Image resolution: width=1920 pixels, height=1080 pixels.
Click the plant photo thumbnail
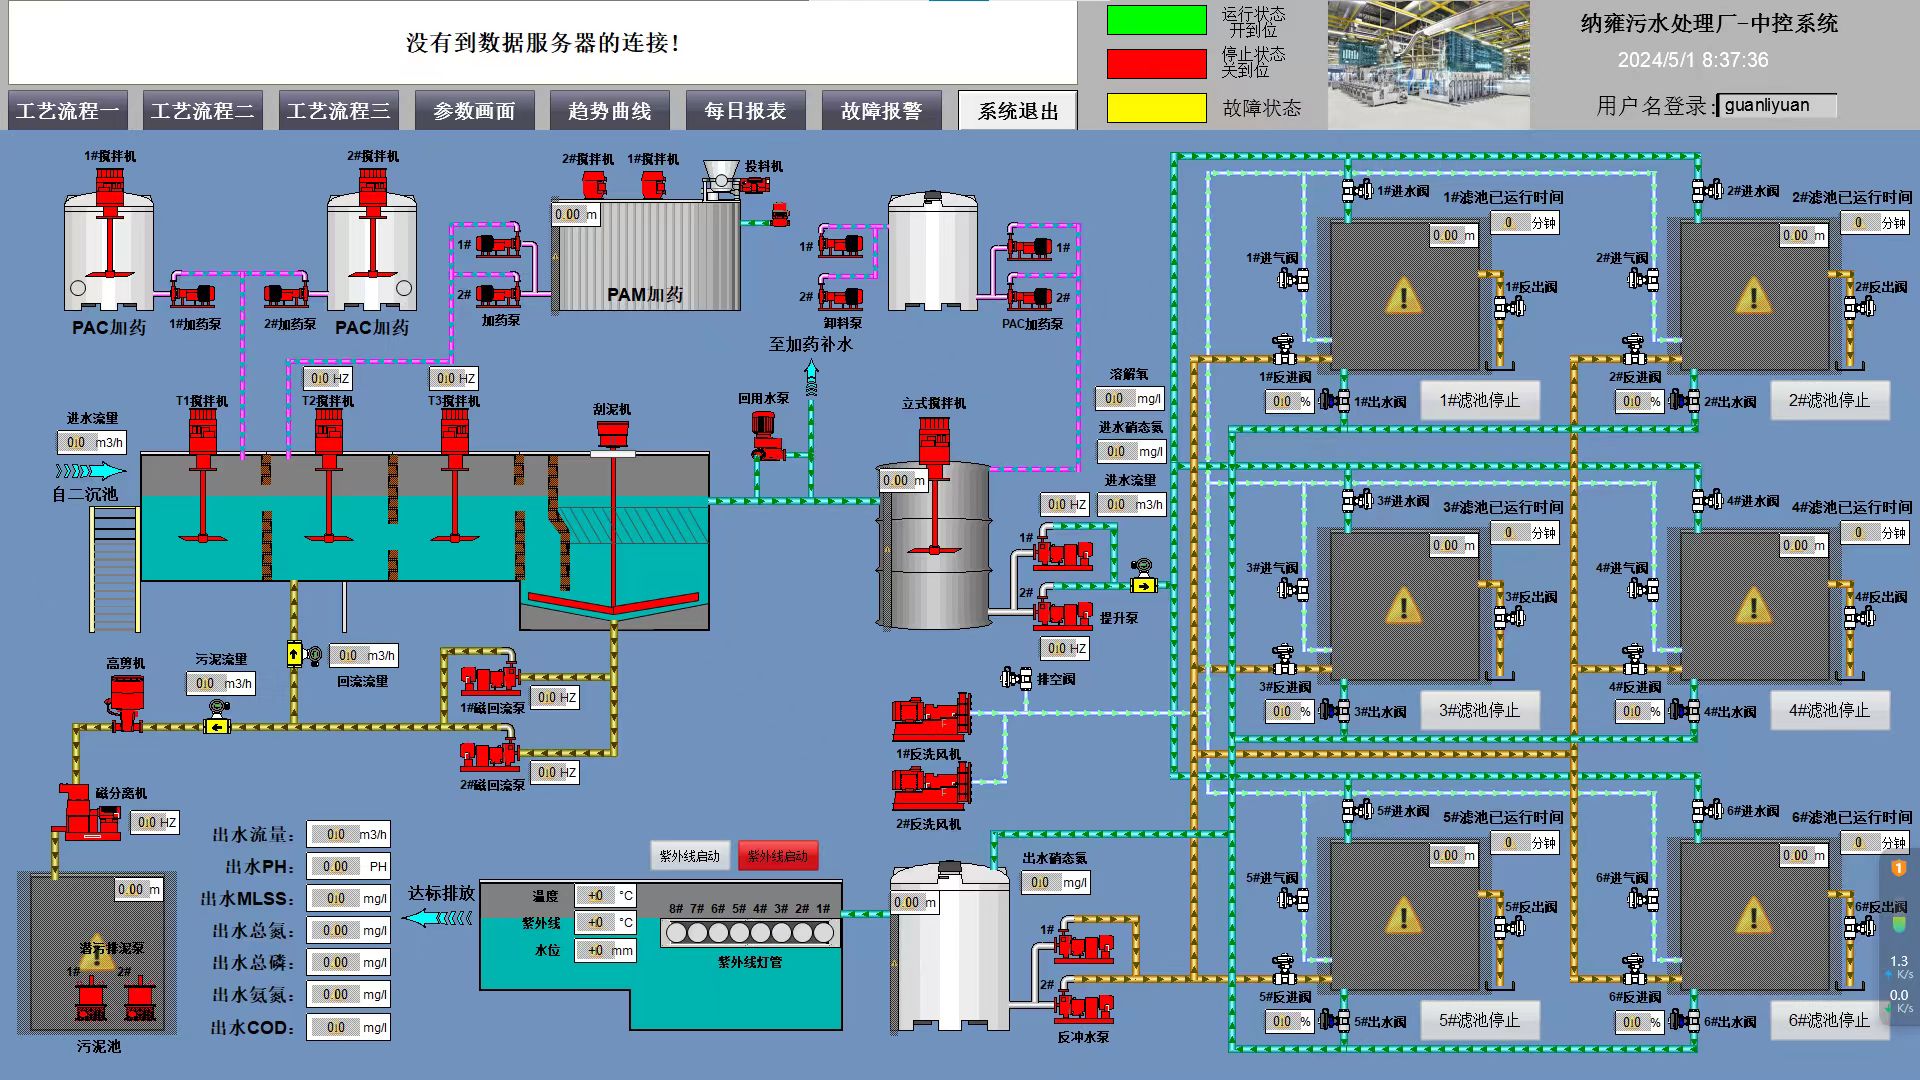(x=1429, y=65)
